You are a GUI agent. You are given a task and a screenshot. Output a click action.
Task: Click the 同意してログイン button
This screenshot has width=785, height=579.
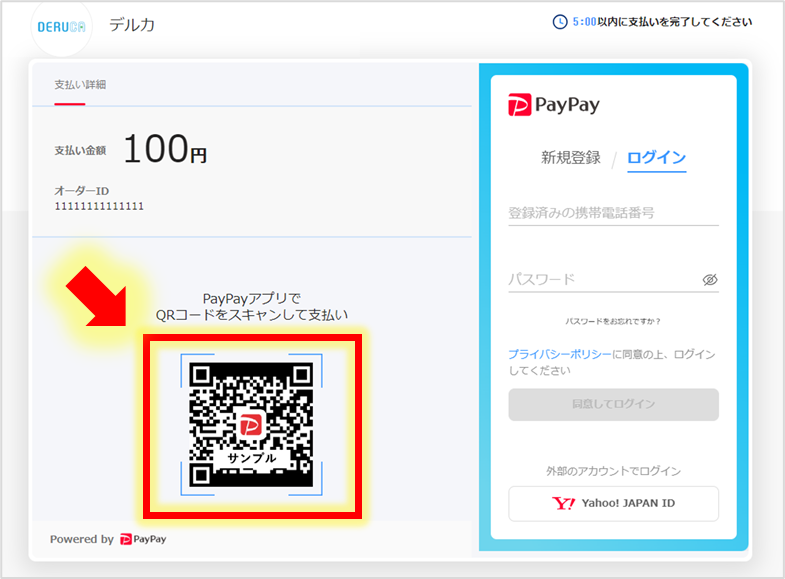[x=613, y=404]
